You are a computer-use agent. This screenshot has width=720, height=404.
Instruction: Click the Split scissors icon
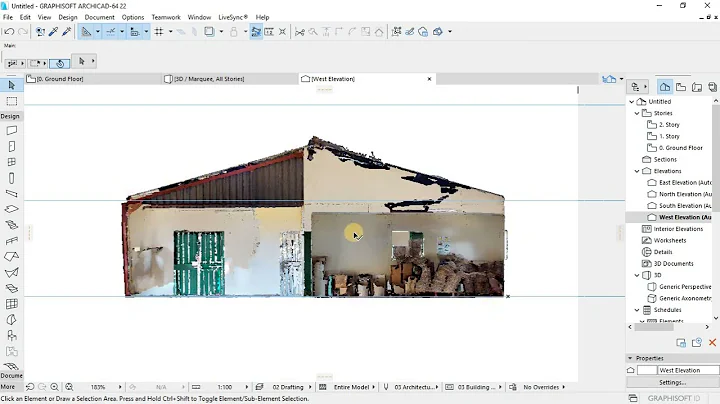(300, 32)
